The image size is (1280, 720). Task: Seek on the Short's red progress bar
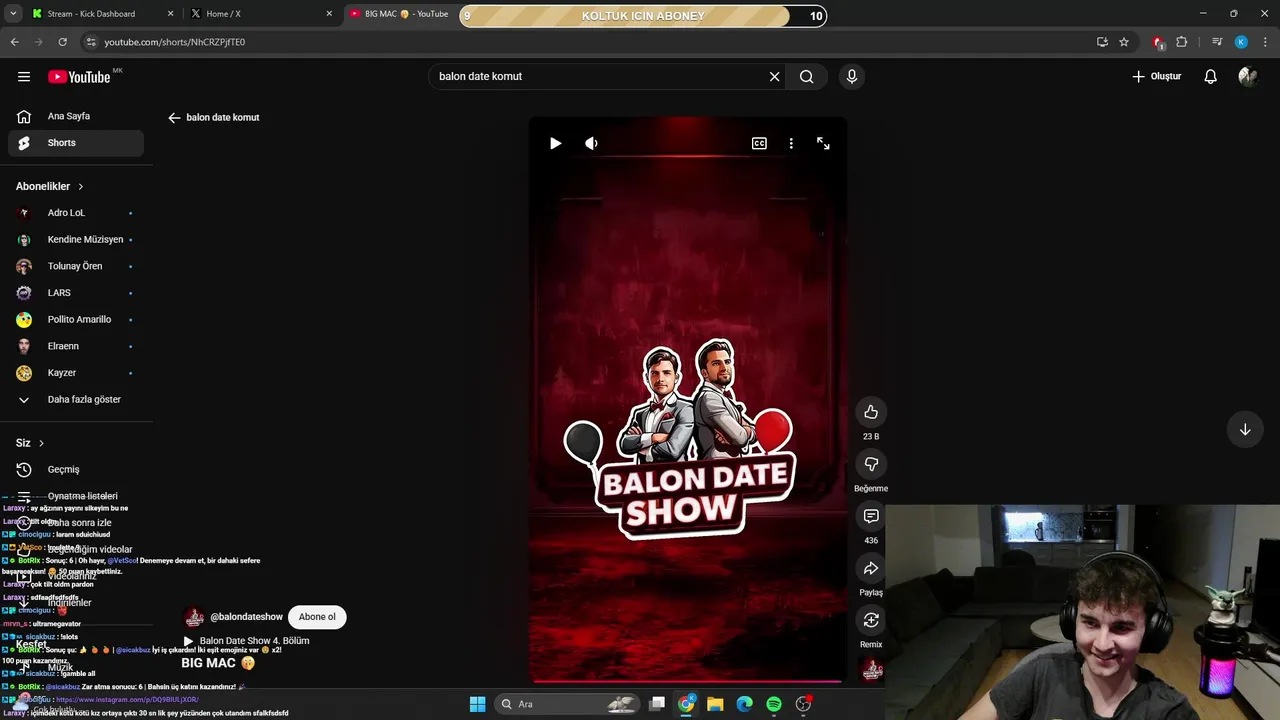coord(688,682)
